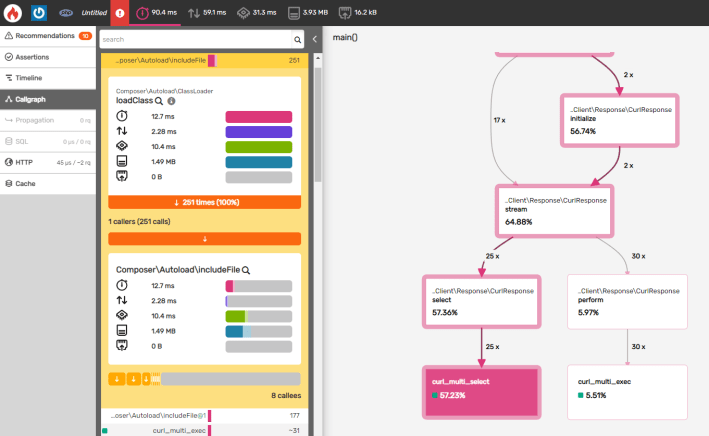
Task: Switch to the 31.3 ms CPU metric
Action: (x=260, y=14)
